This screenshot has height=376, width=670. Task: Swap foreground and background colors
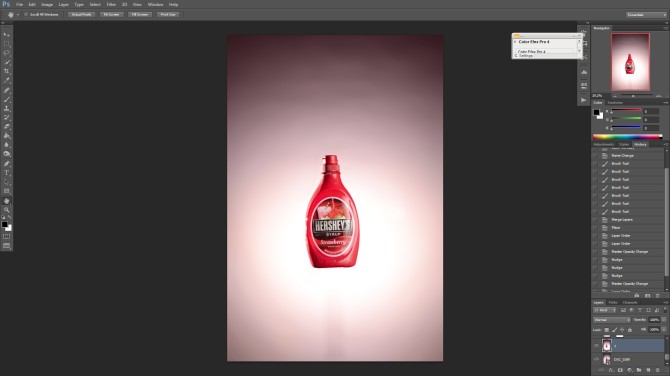tap(10, 217)
